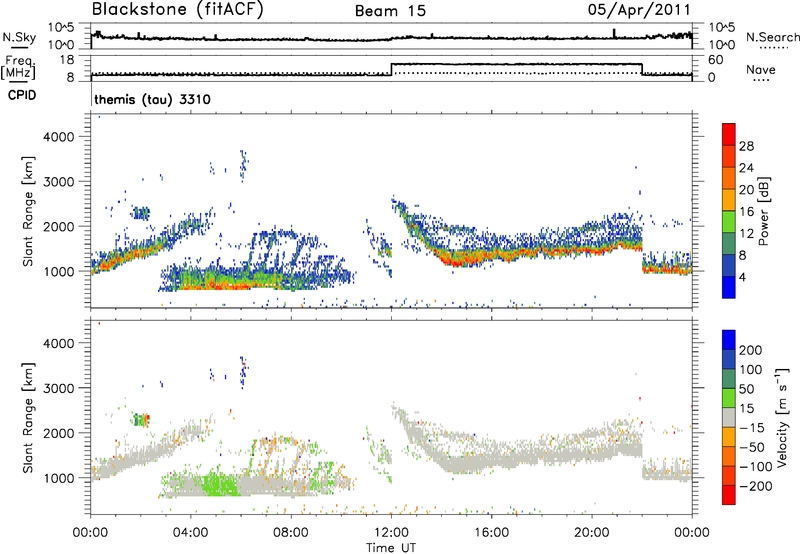Image resolution: width=800 pixels, height=554 pixels.
Task: Pick the bright blue bottom Power colorbar segment
Action: pyautogui.click(x=729, y=287)
